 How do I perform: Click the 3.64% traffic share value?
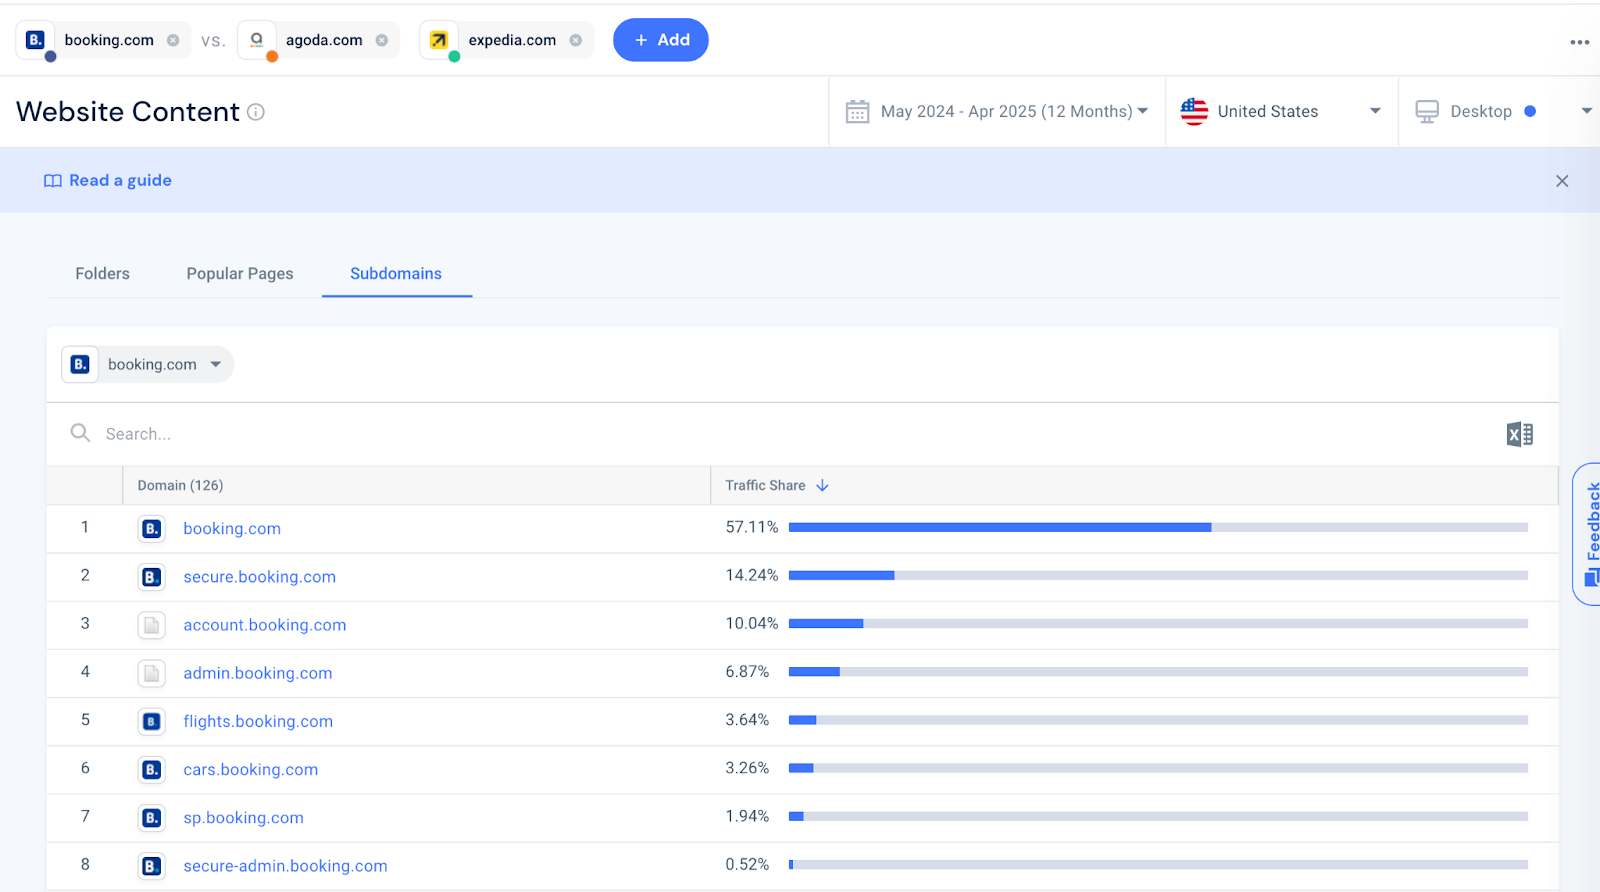[747, 720]
